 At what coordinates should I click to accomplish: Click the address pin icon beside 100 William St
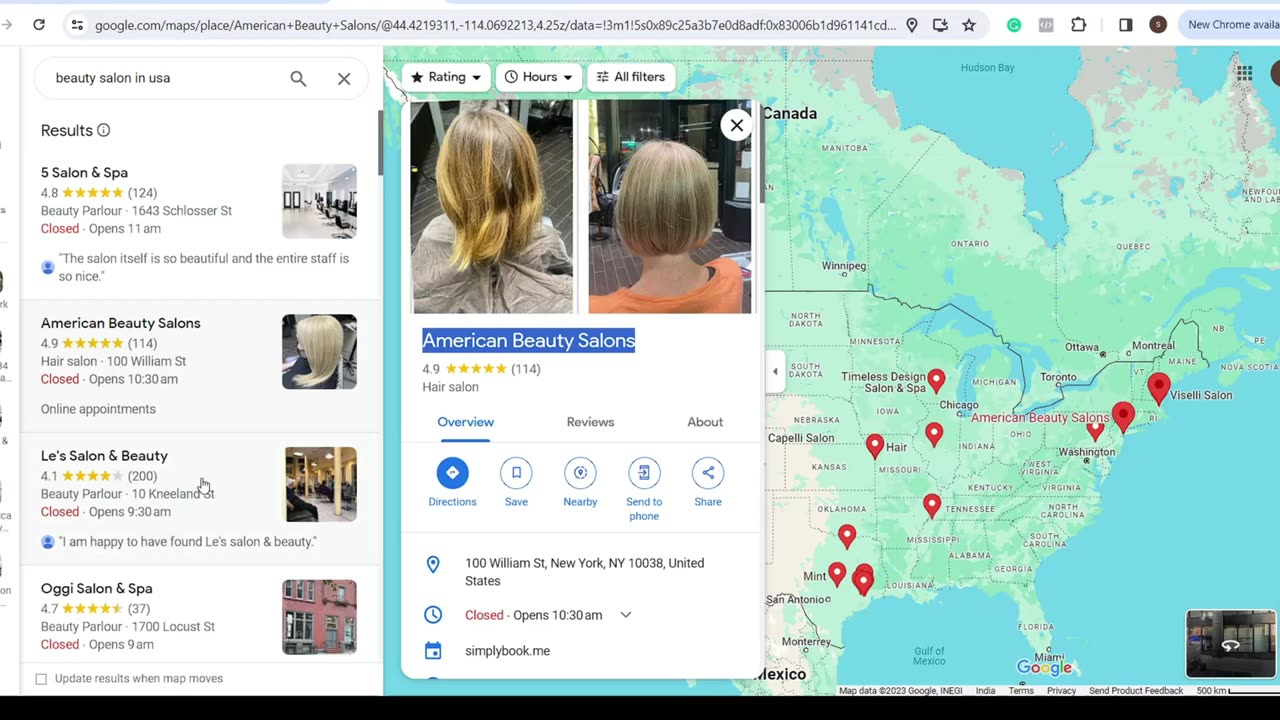[x=433, y=565]
